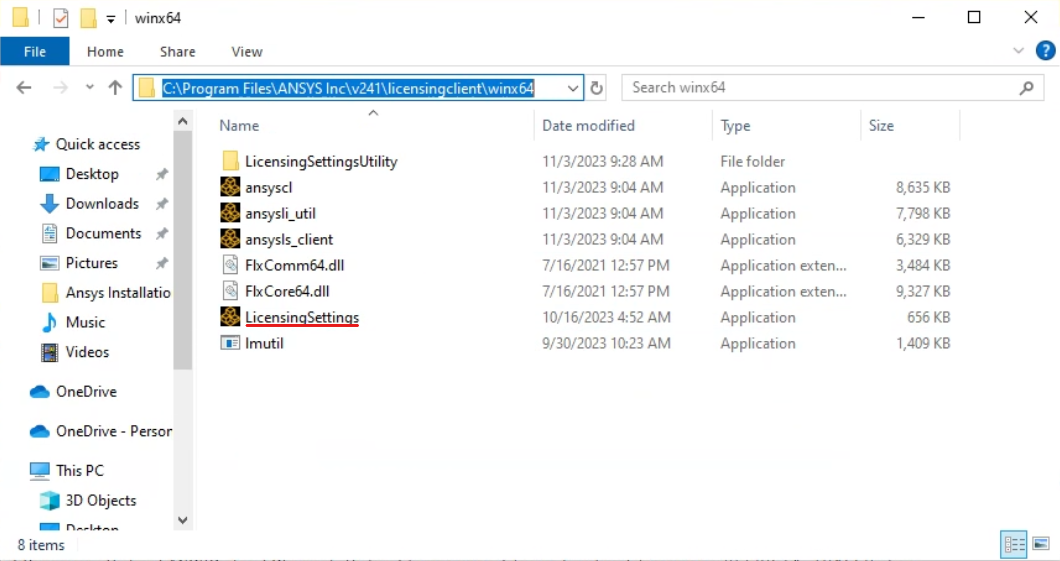Open recent locations dropdown arrow

(90, 88)
